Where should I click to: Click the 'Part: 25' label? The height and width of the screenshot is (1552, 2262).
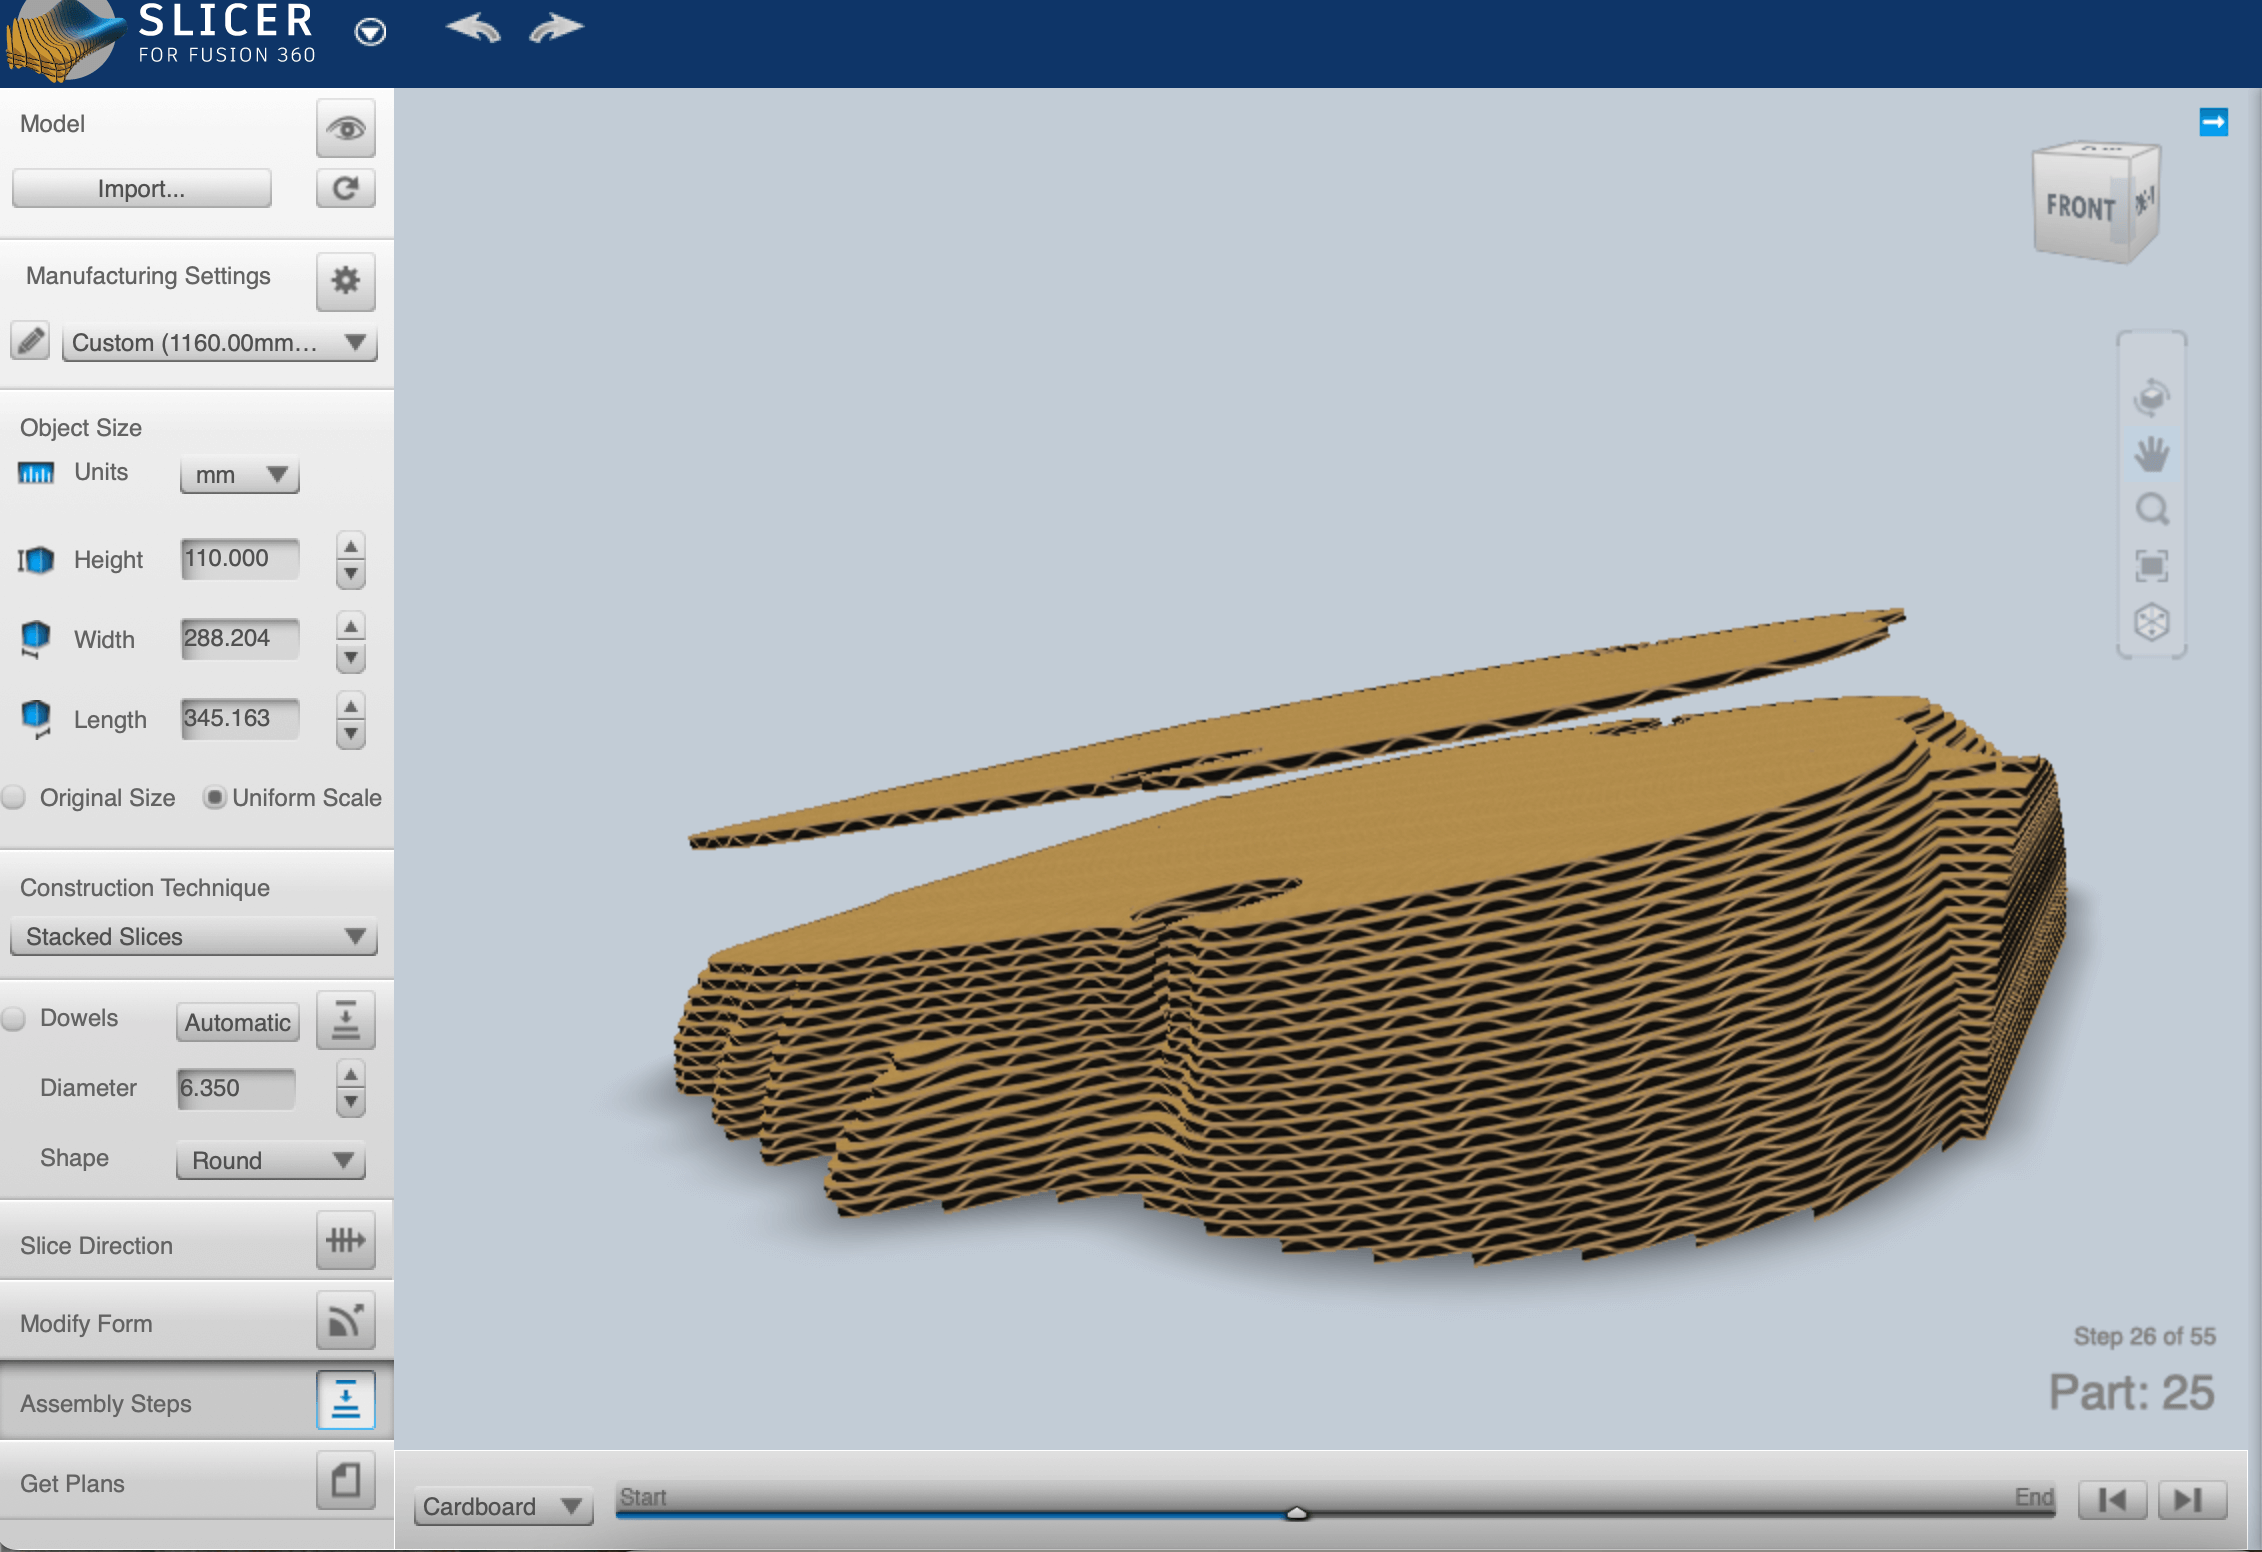(x=2131, y=1392)
